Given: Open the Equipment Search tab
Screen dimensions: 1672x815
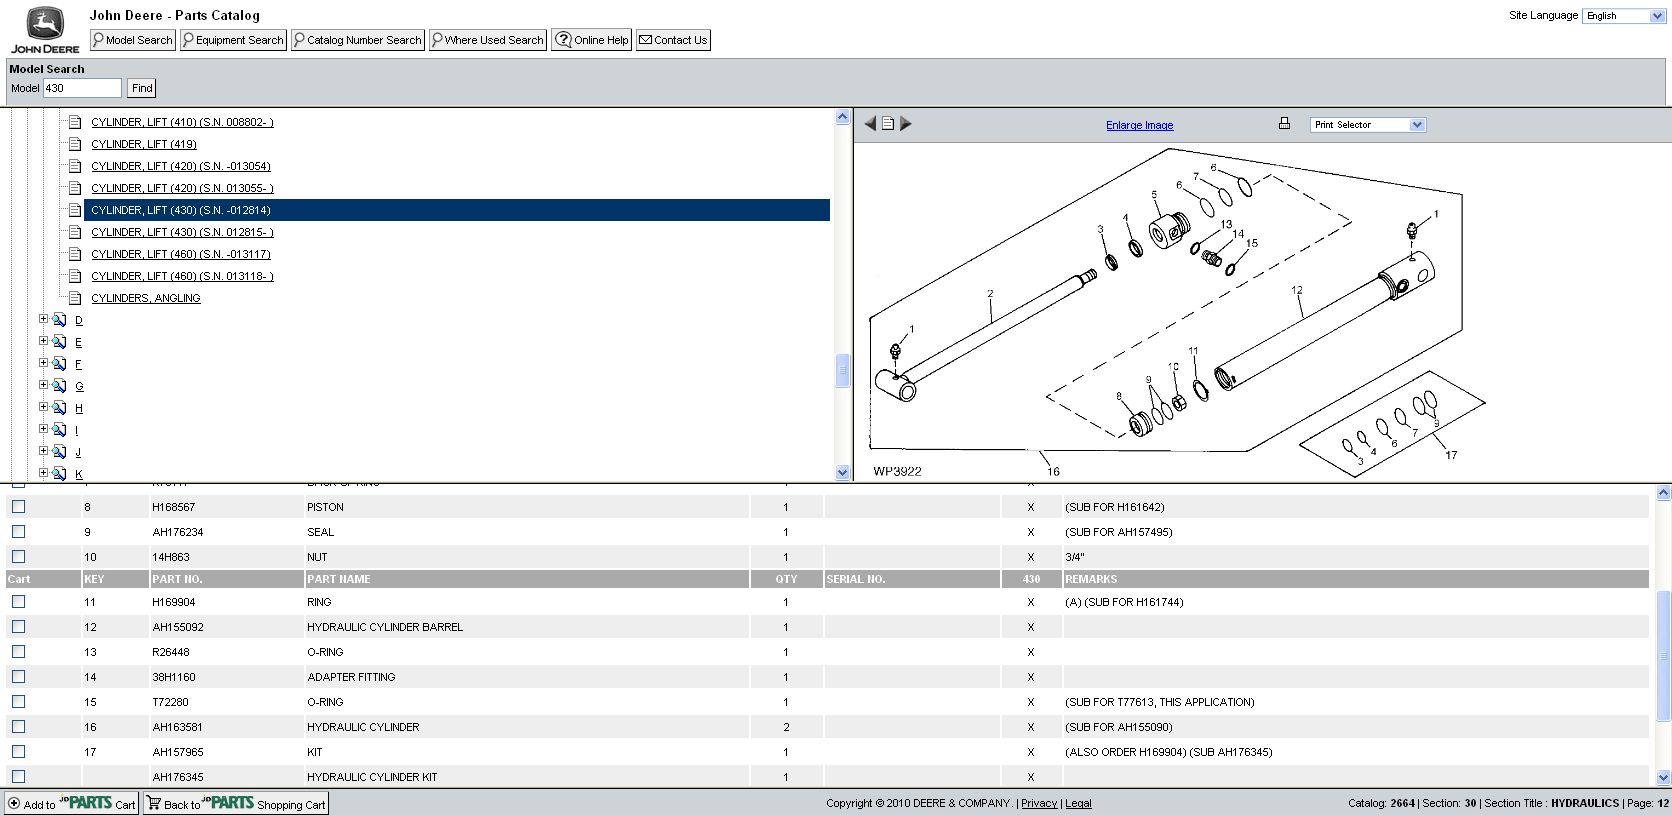Looking at the screenshot, I should pyautogui.click(x=233, y=40).
